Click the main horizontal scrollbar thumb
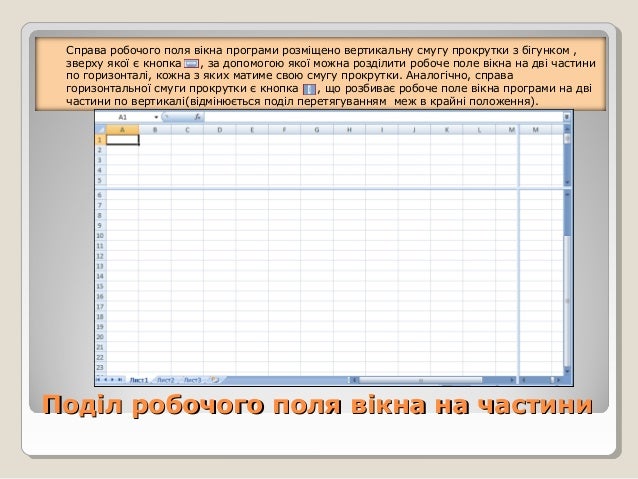This screenshot has height=479, width=638. 421,380
